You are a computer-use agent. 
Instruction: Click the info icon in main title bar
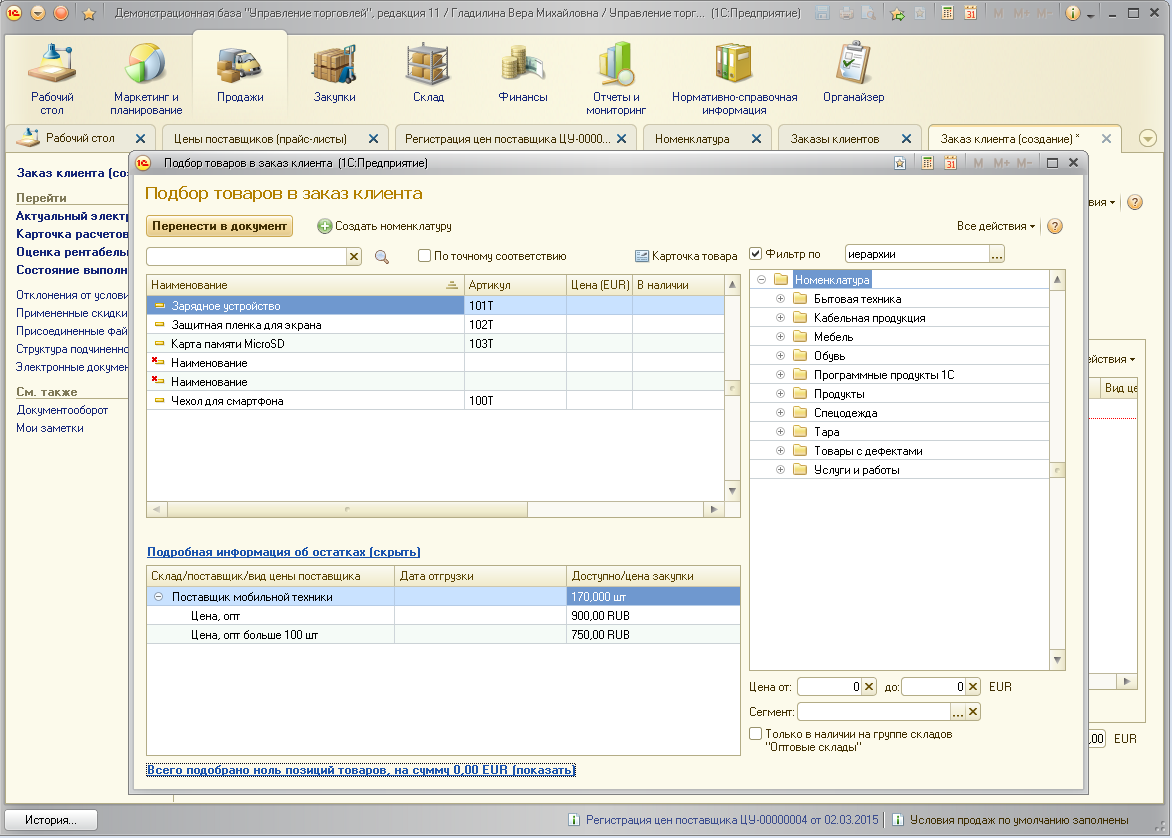click(x=1073, y=13)
